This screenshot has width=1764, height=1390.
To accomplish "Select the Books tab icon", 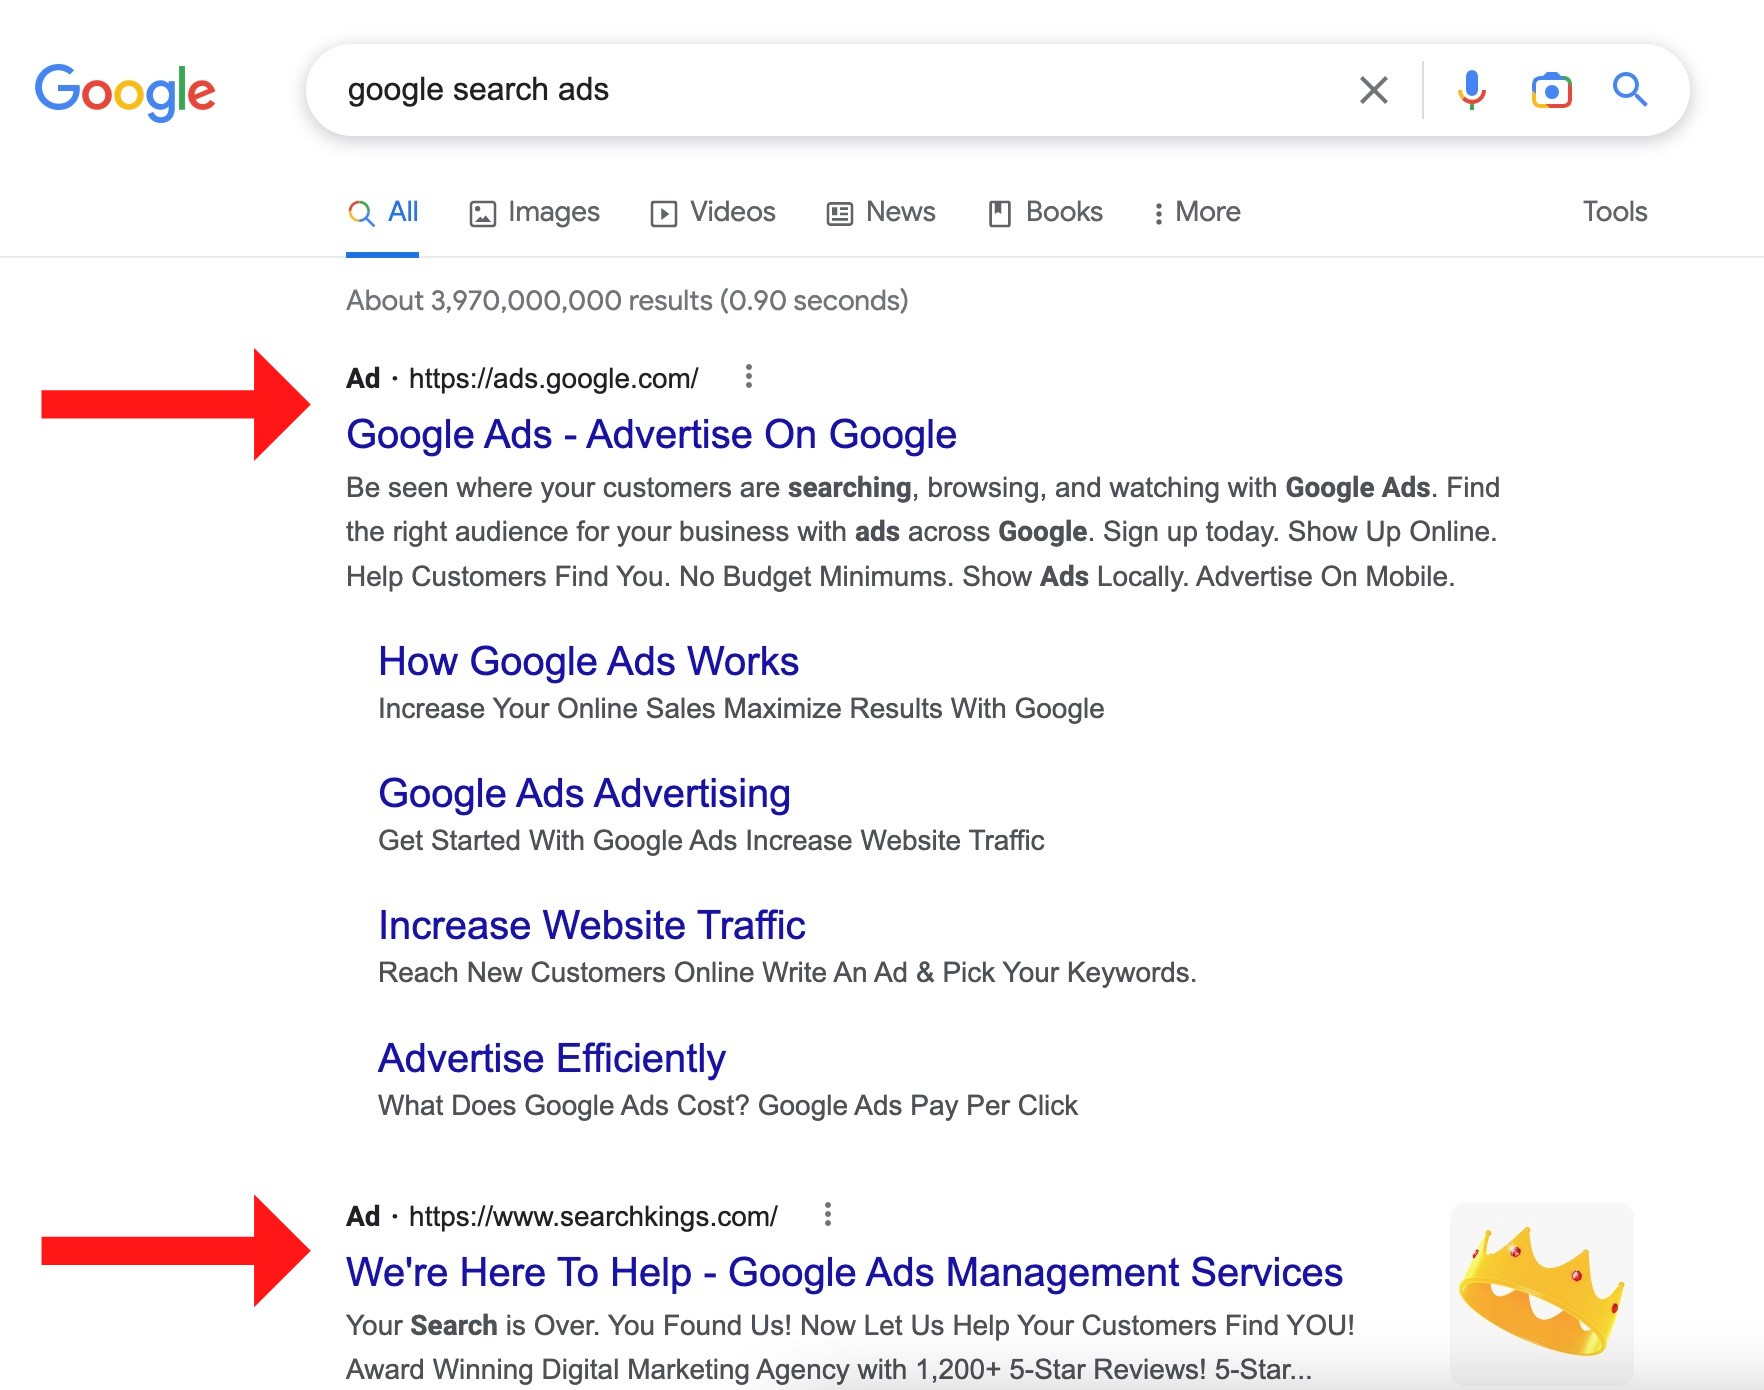I will 1001,212.
